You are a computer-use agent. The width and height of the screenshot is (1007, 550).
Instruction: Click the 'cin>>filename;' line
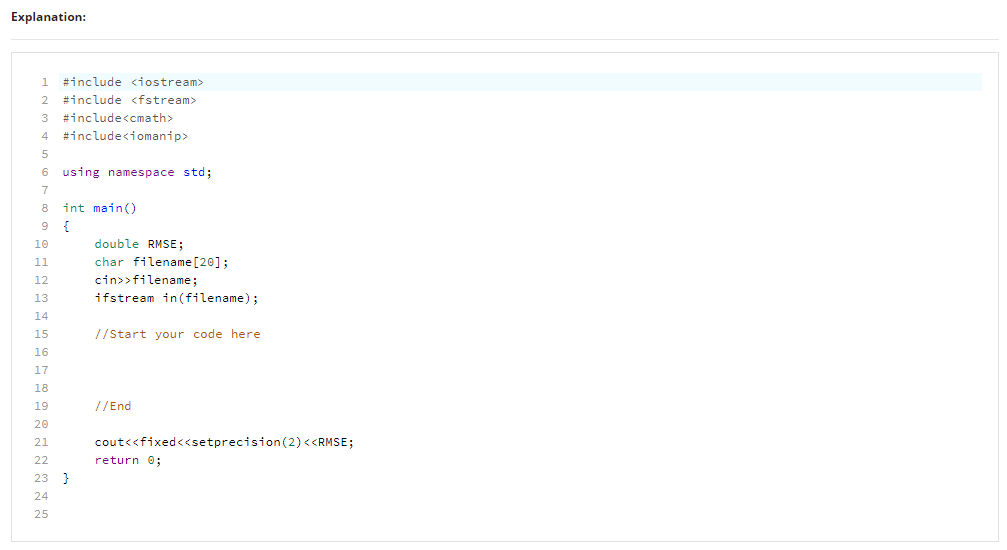(x=146, y=280)
